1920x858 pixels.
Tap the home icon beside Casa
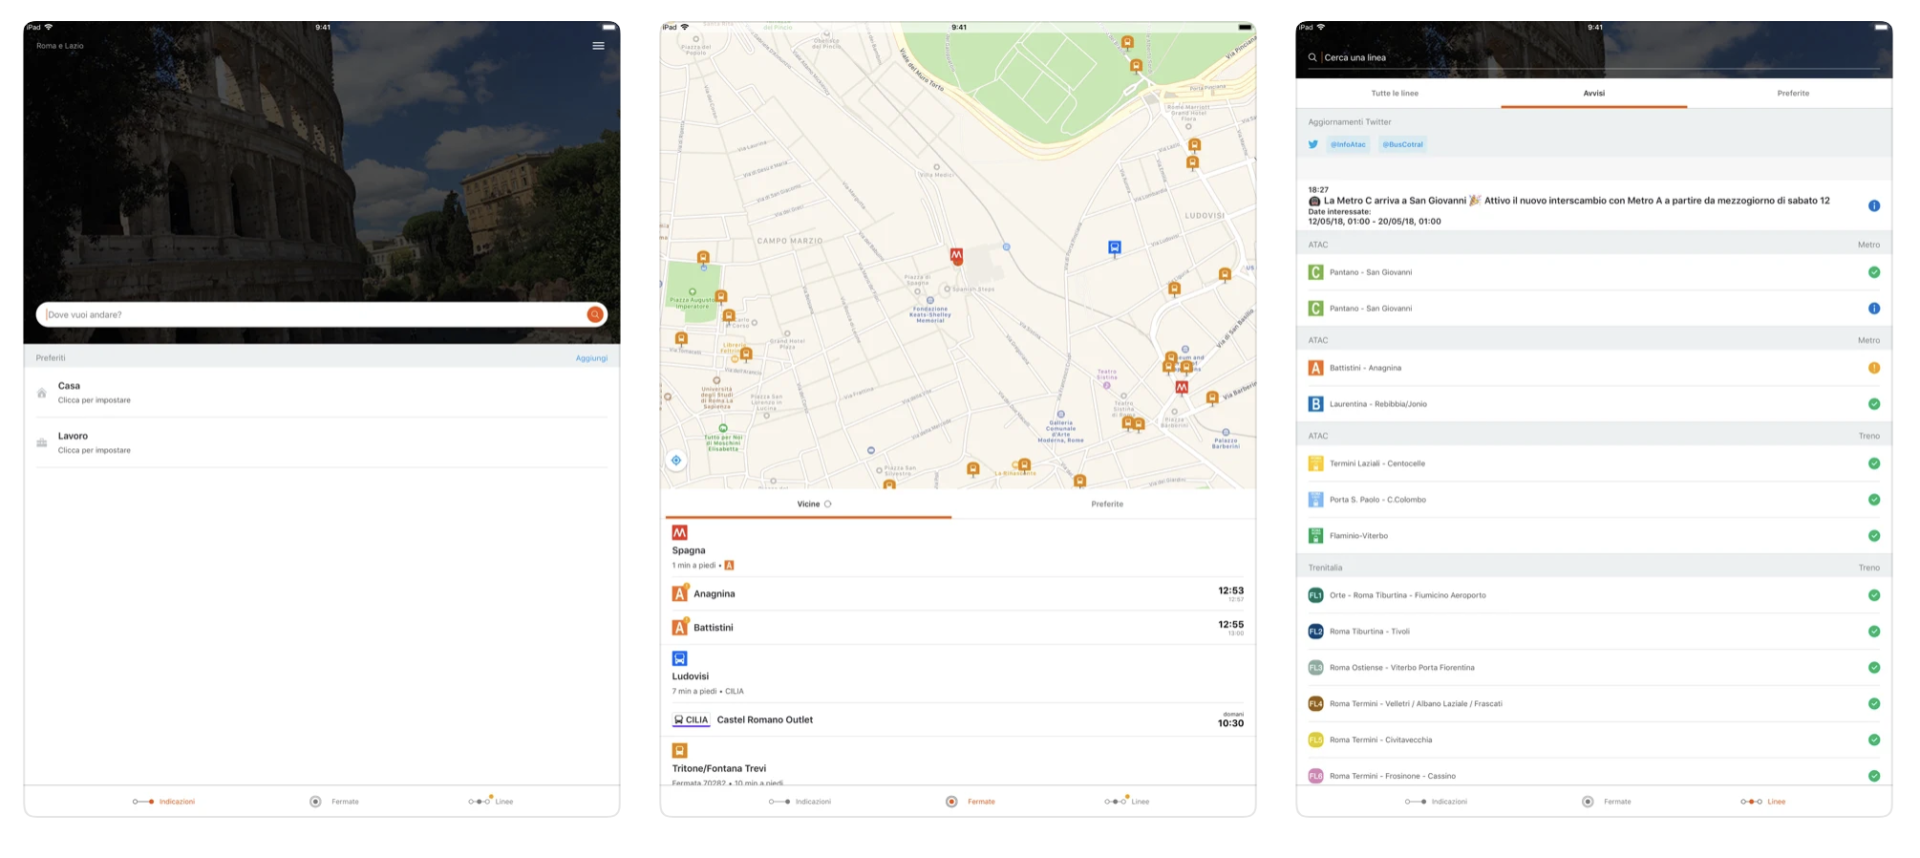point(42,393)
